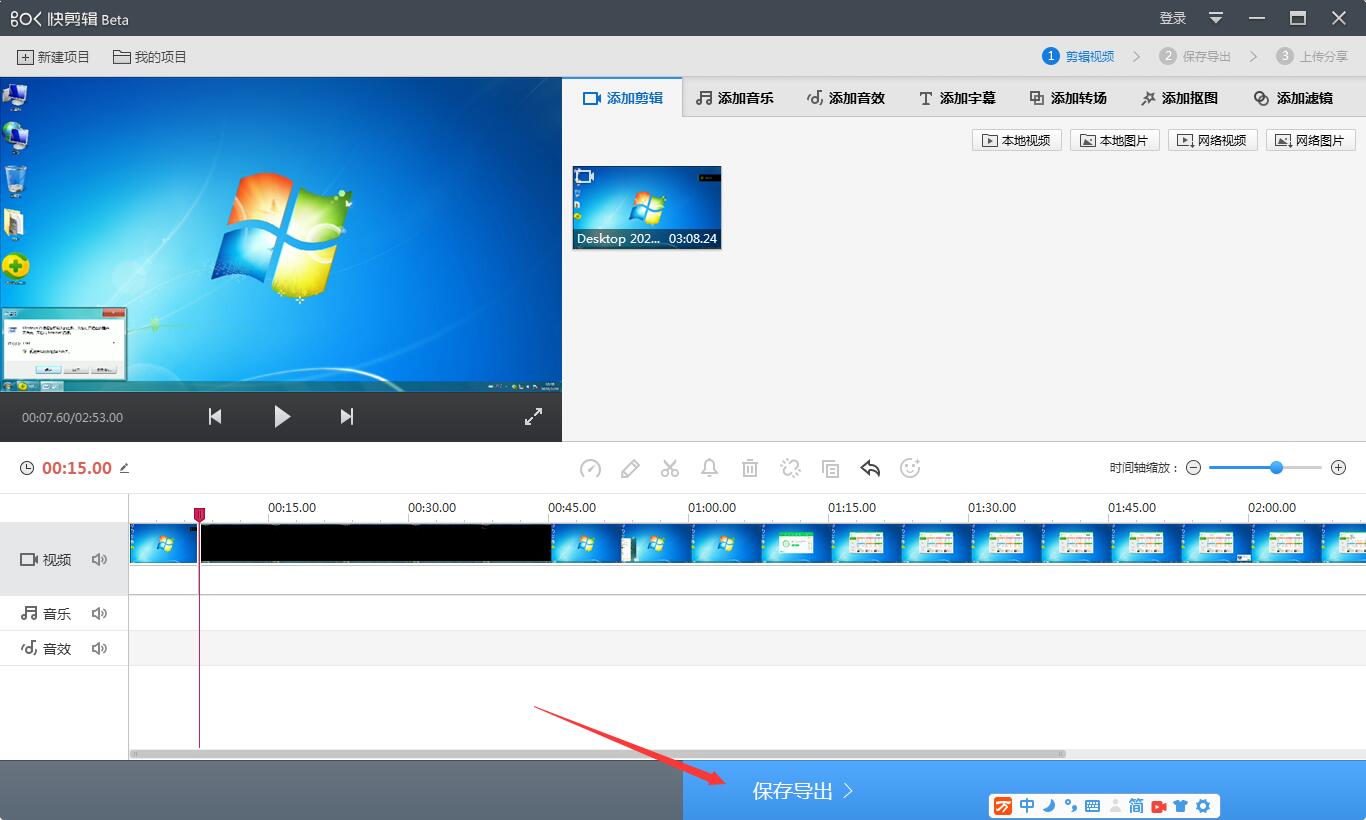The width and height of the screenshot is (1366, 820).
Task: Undo the last action with the arrow icon
Action: (870, 468)
